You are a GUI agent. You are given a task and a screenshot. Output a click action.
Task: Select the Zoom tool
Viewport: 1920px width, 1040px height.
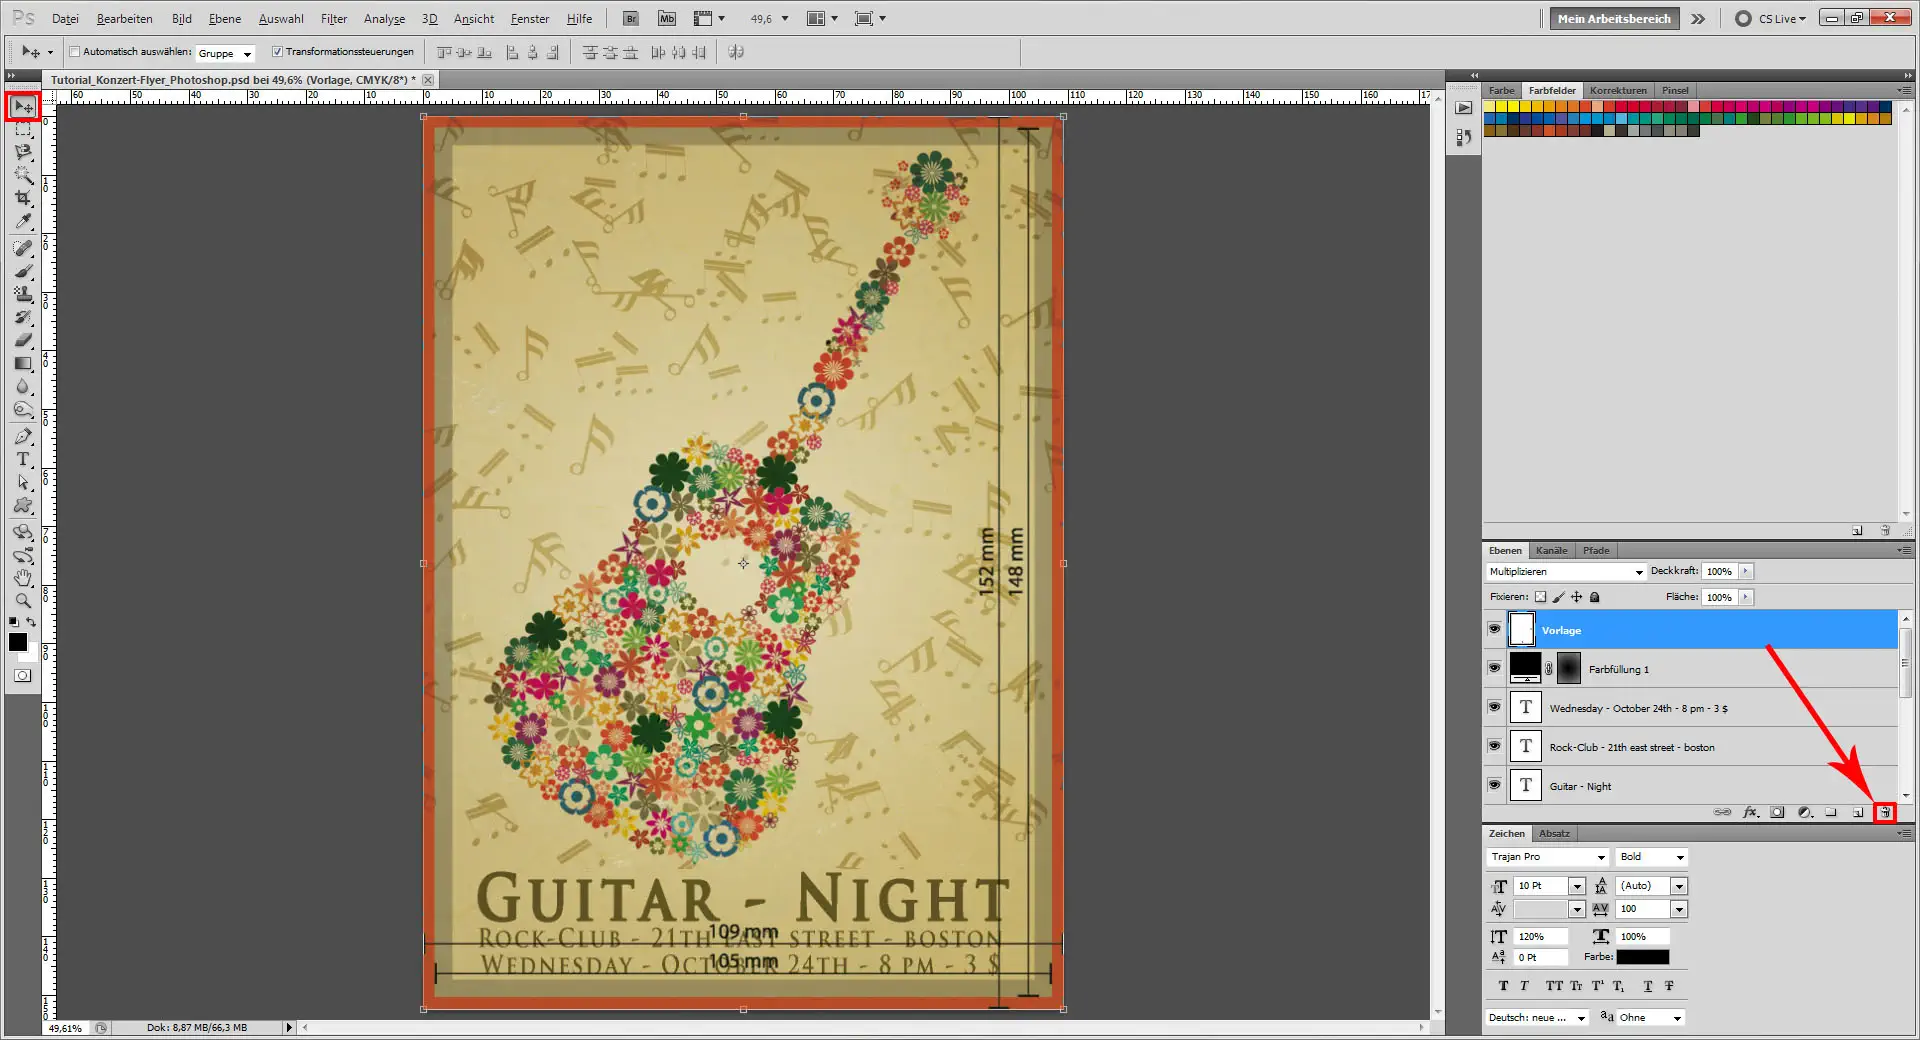[x=23, y=600]
